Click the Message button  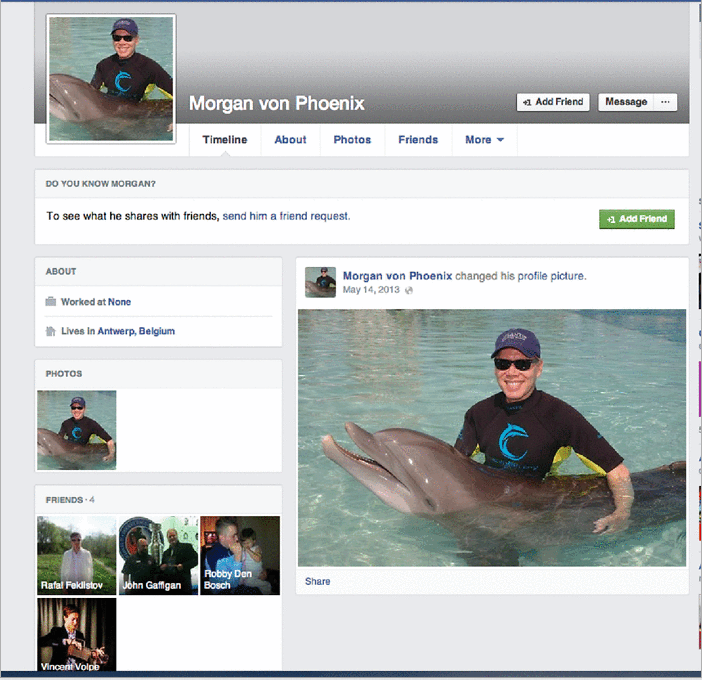click(x=626, y=102)
